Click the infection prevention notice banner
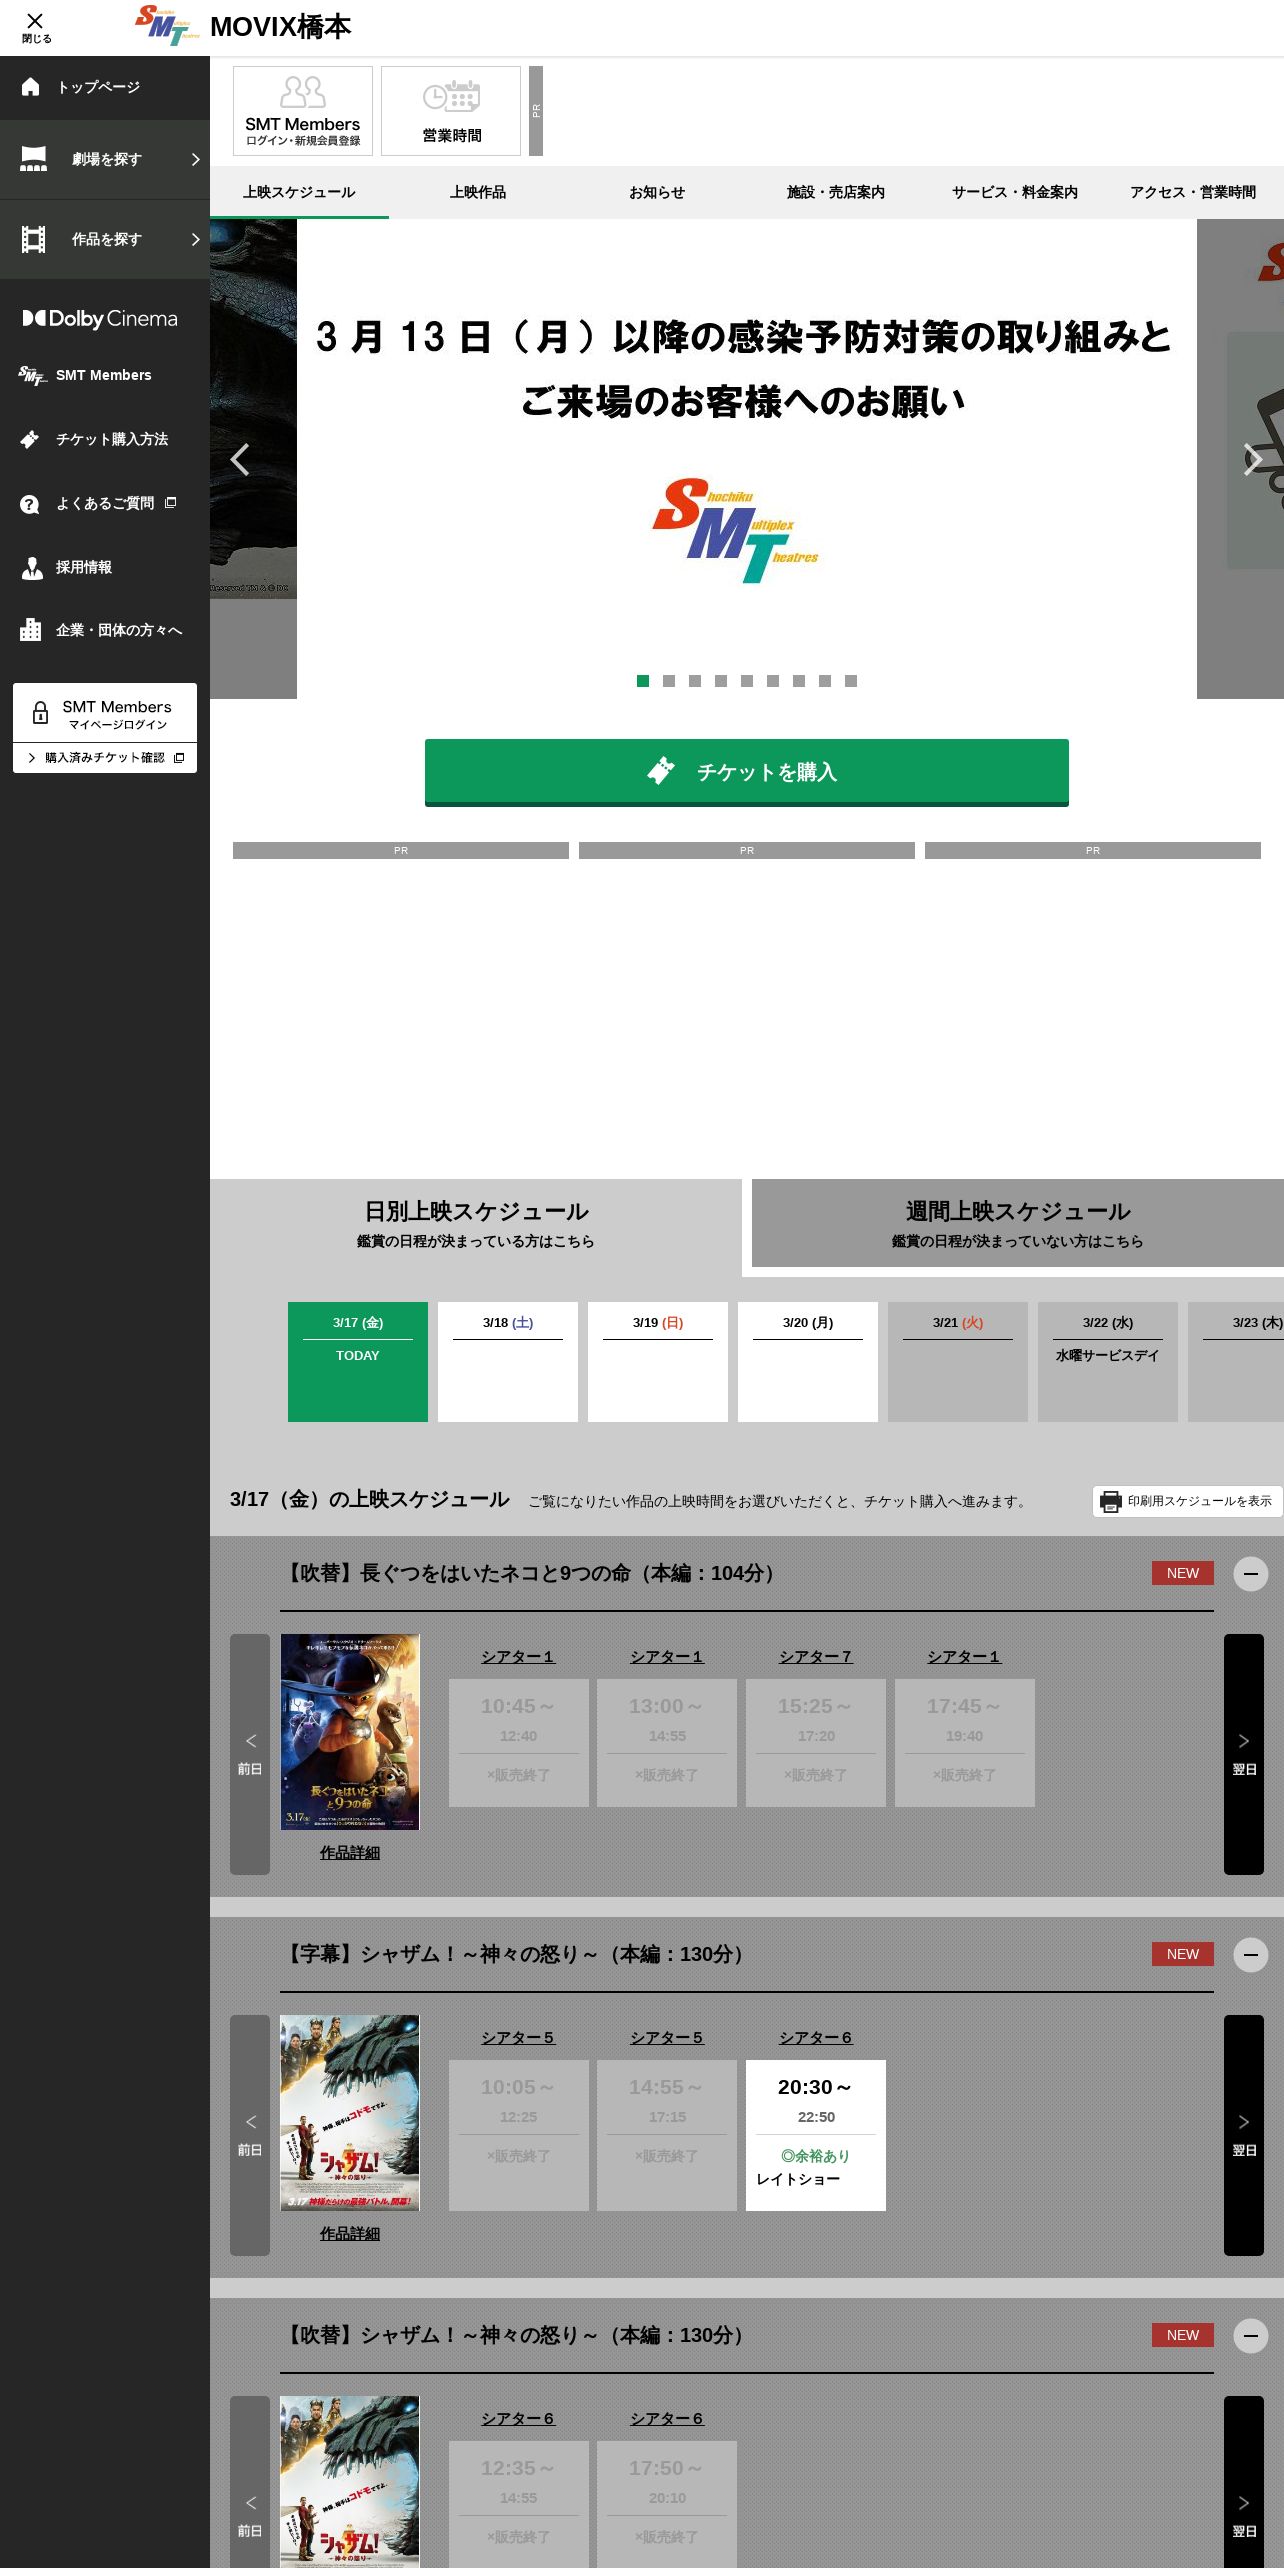This screenshot has width=1284, height=2568. (x=747, y=459)
